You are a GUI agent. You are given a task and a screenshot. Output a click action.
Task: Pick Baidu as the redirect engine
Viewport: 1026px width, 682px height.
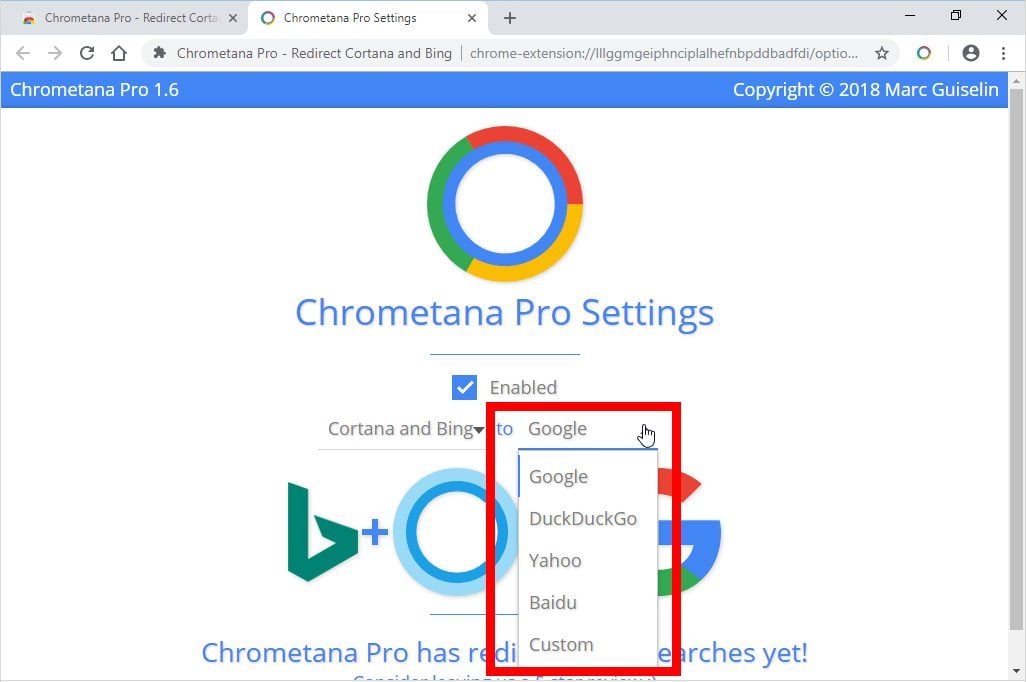[x=553, y=602]
